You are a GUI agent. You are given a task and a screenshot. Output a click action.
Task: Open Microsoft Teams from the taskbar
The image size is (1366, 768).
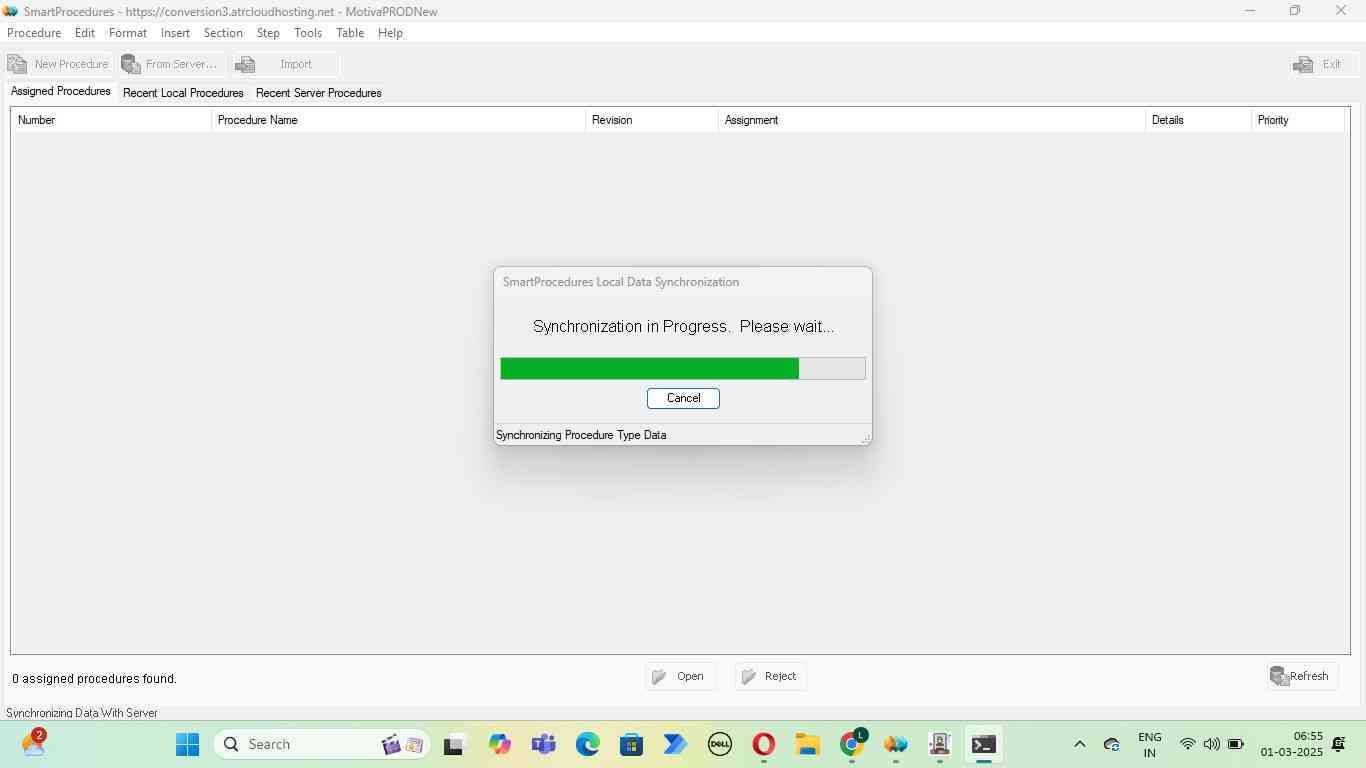click(543, 744)
